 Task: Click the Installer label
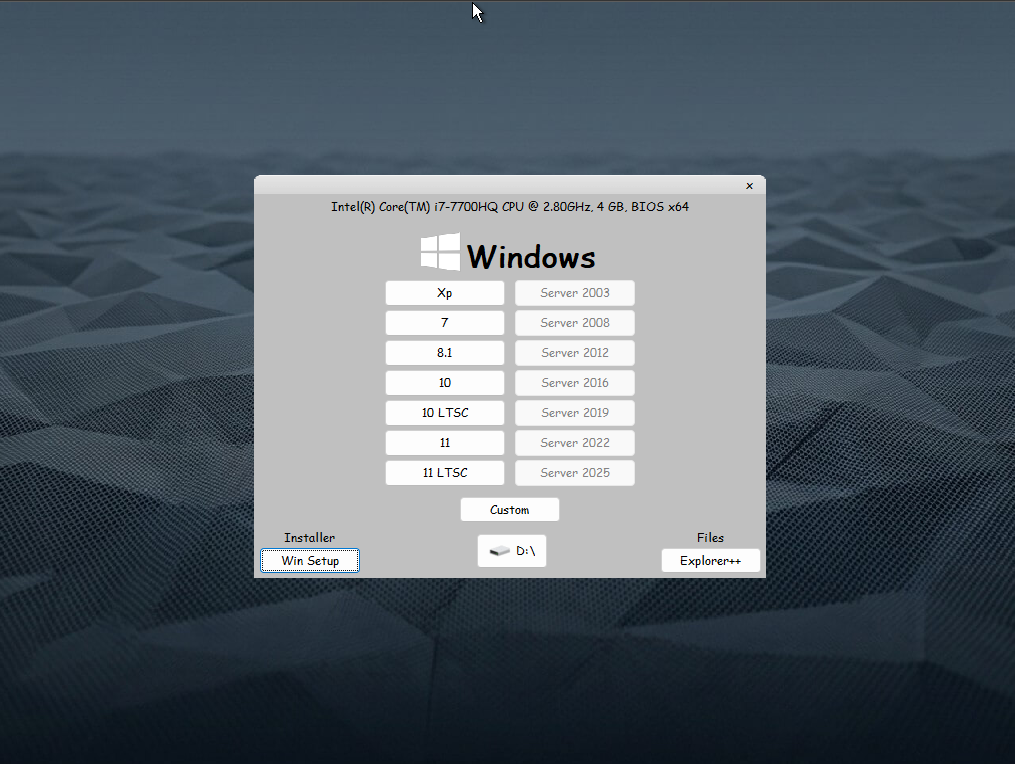pos(309,537)
